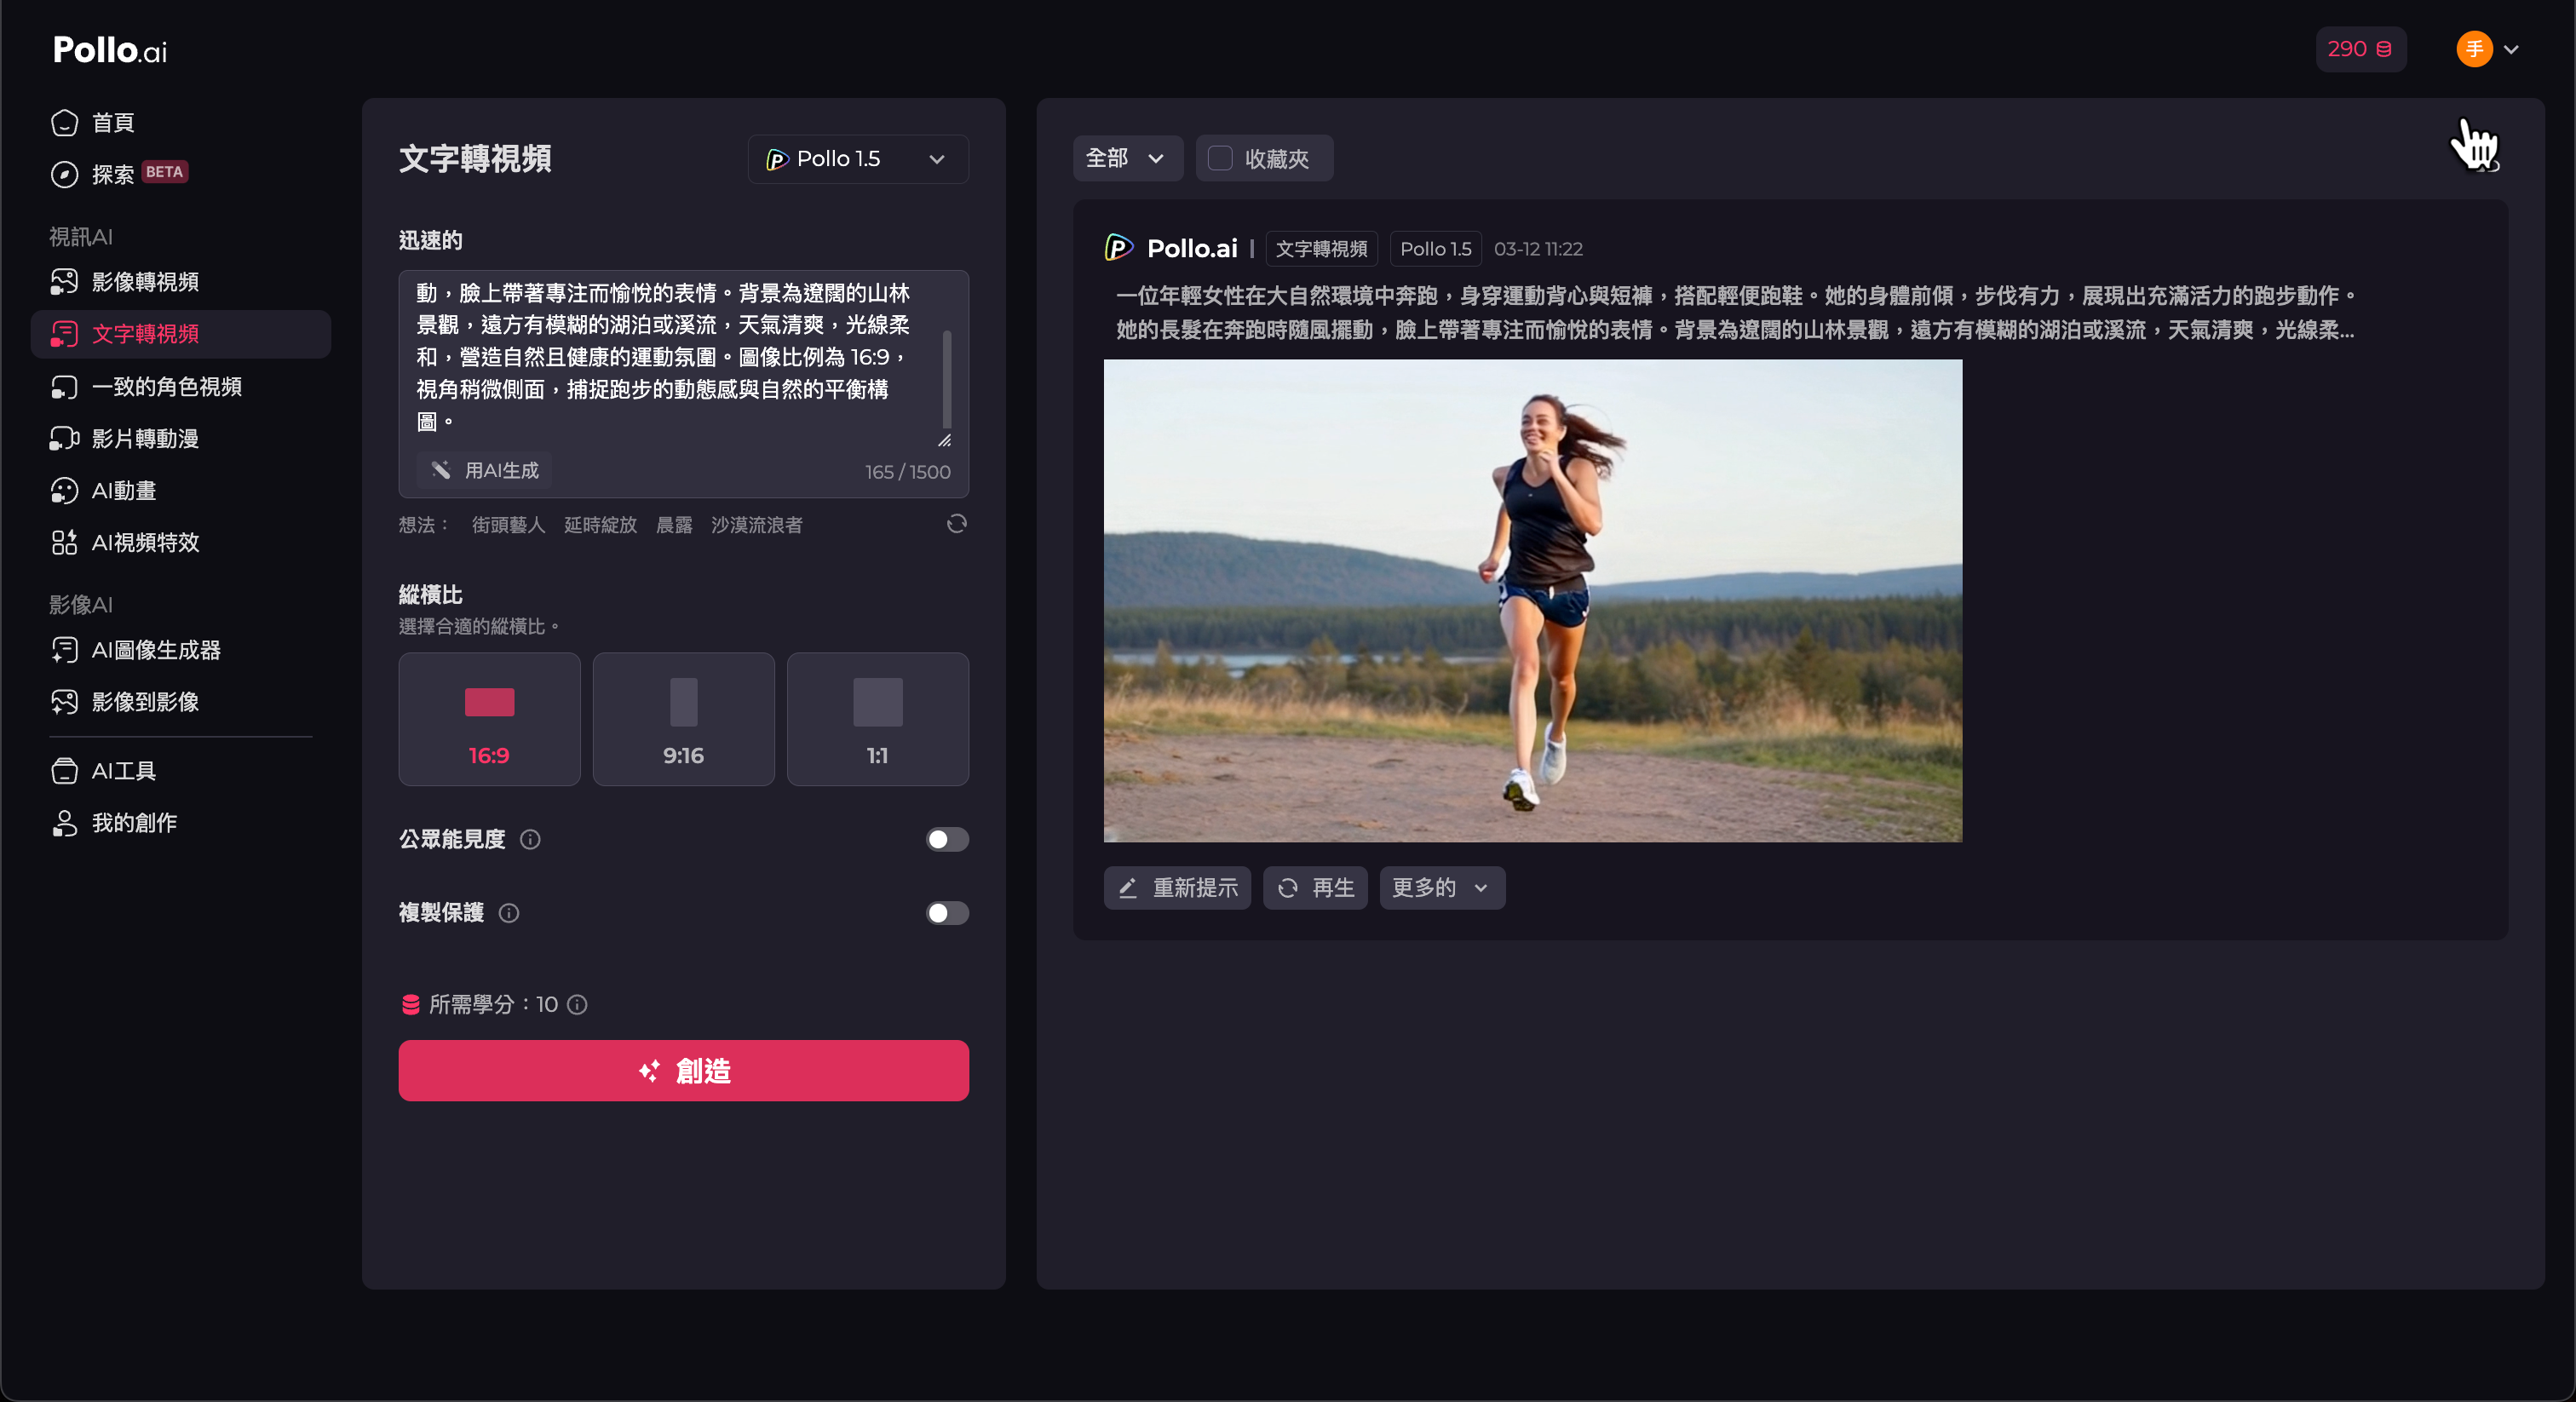
Task: Click the 重新提示 button
Action: pyautogui.click(x=1177, y=887)
